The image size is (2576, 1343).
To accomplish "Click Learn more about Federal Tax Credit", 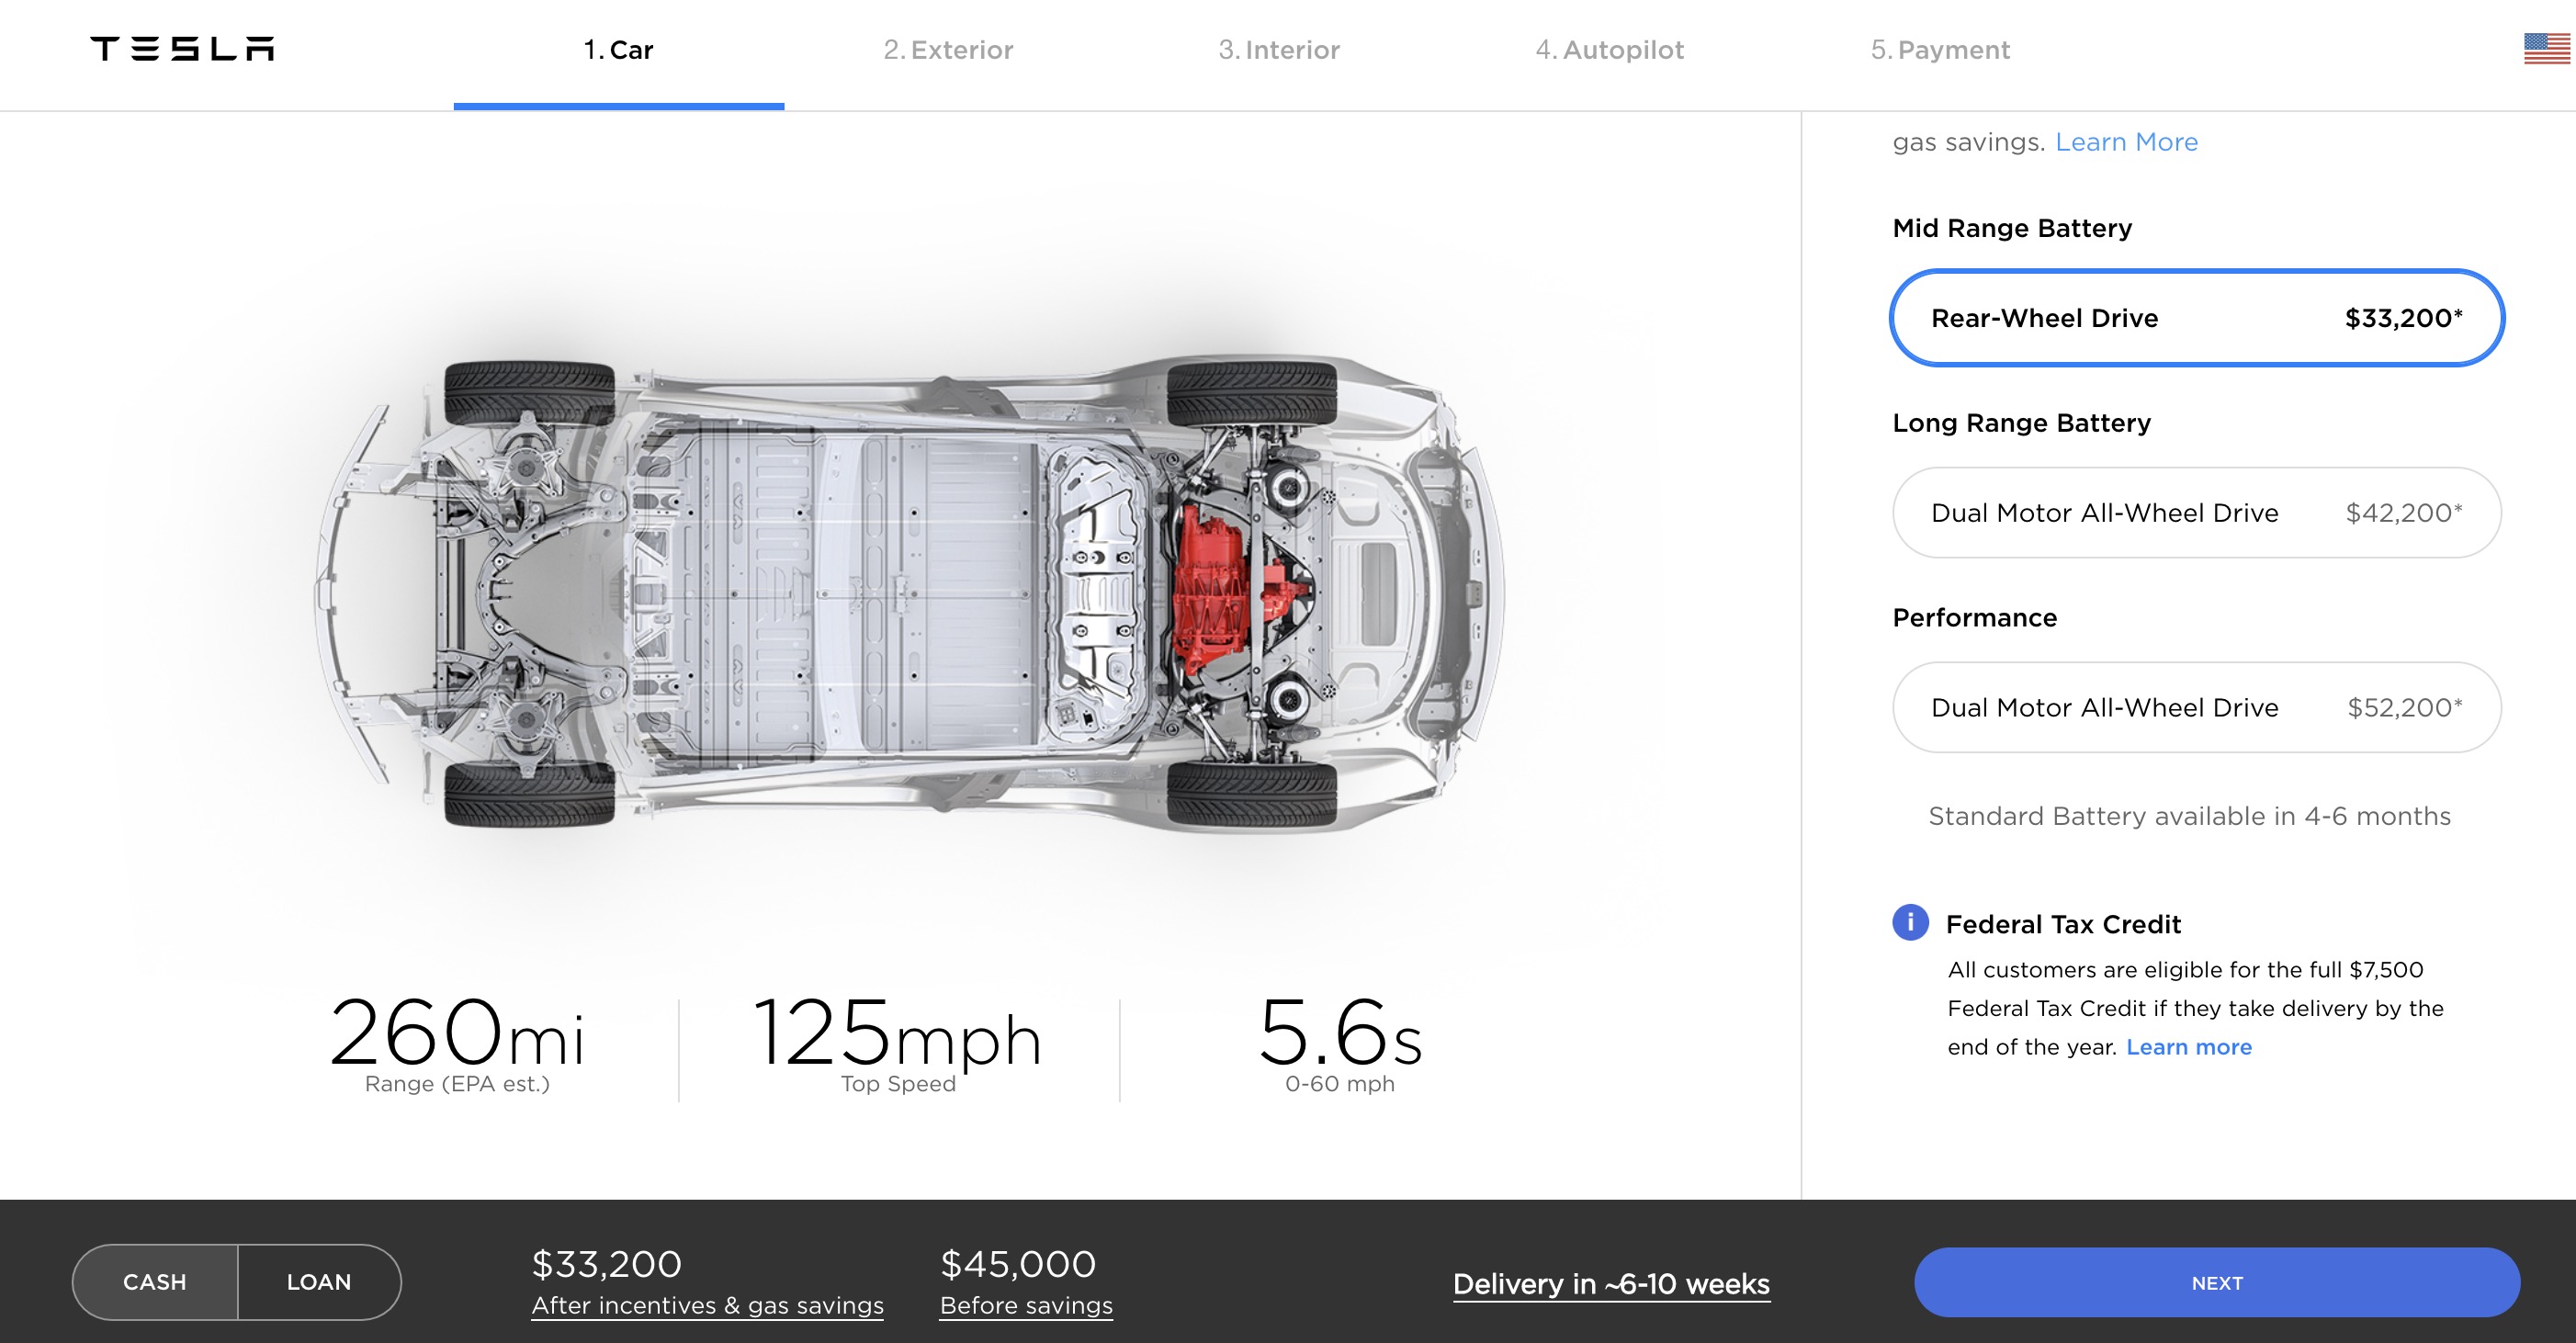I will pyautogui.click(x=2190, y=1046).
